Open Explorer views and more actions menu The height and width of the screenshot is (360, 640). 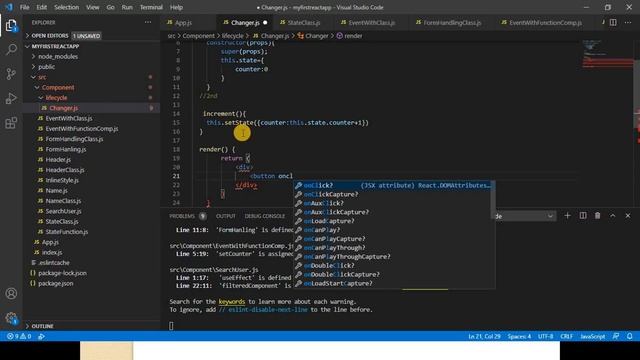[x=148, y=22]
